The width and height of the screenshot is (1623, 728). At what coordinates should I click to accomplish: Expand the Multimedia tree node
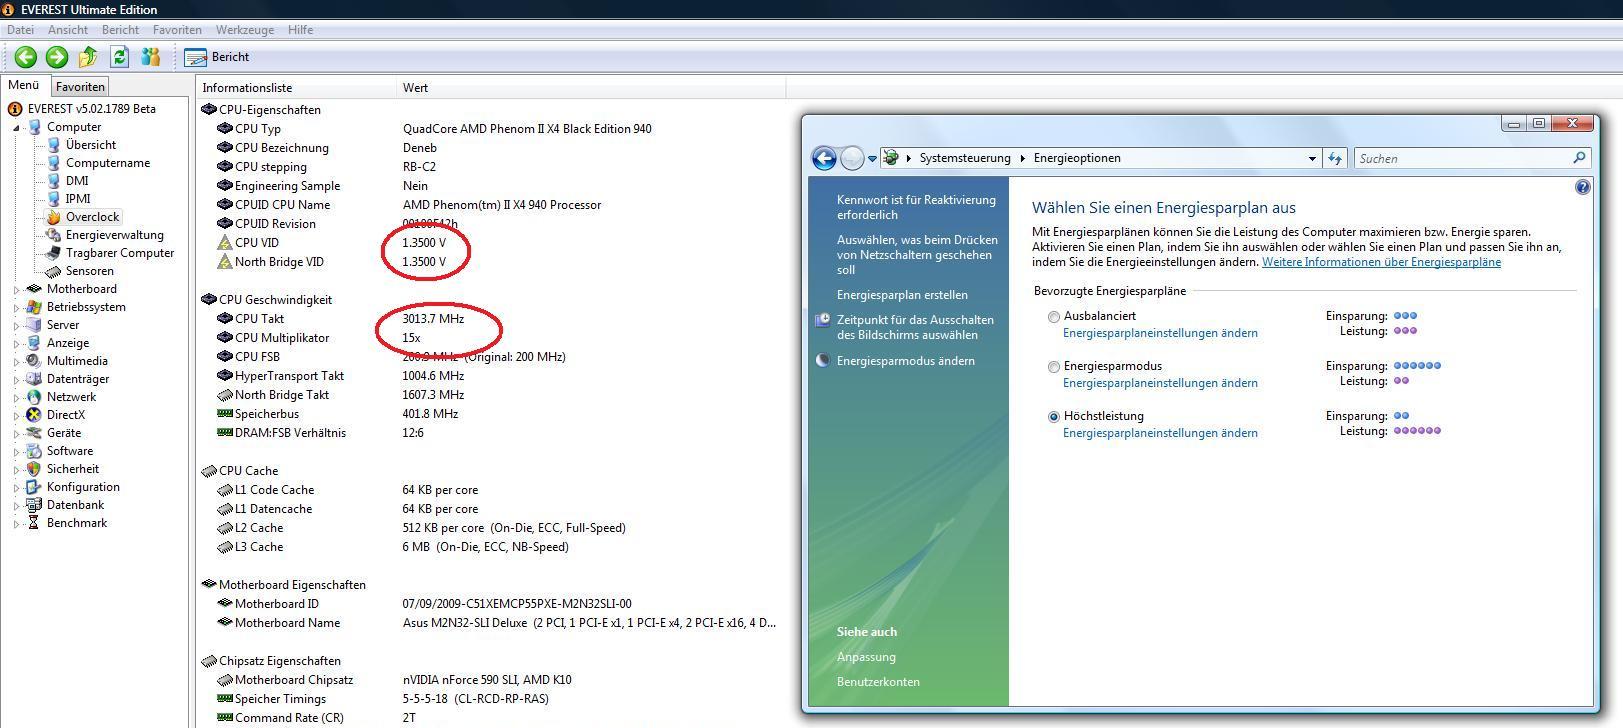16,362
